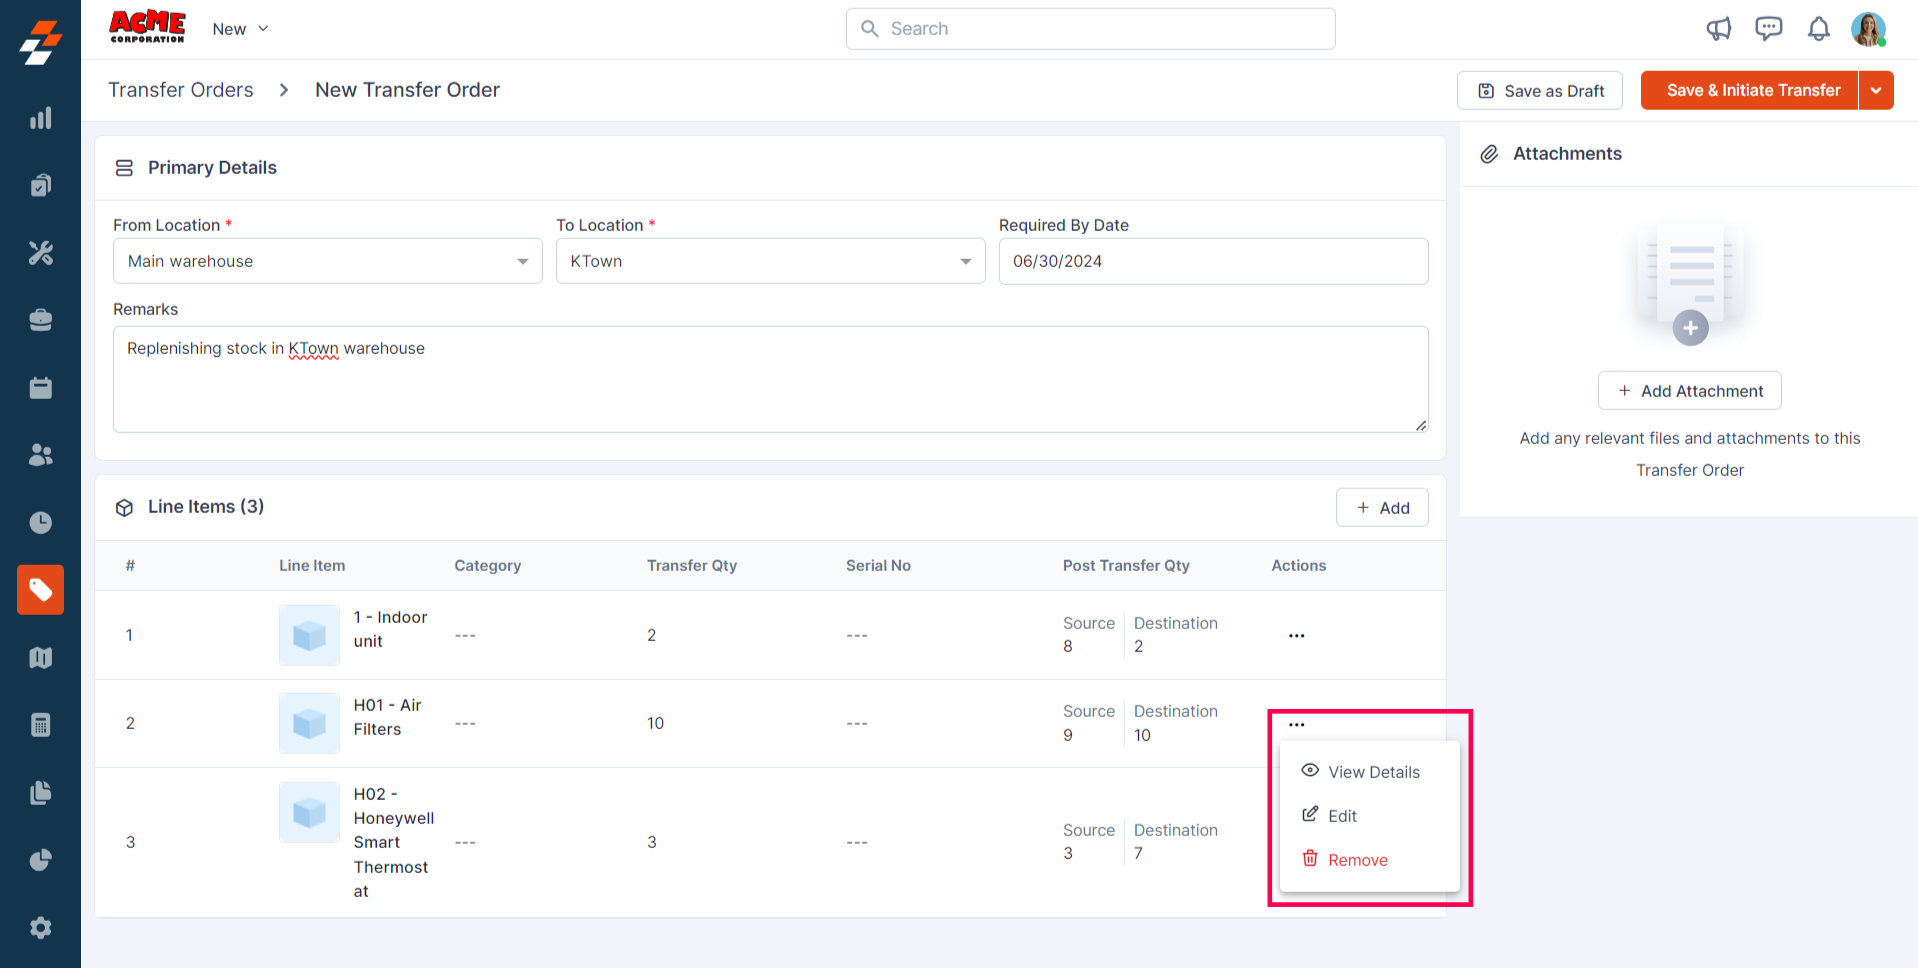
Task: Choose Edit from the actions menu
Action: pyautogui.click(x=1341, y=816)
